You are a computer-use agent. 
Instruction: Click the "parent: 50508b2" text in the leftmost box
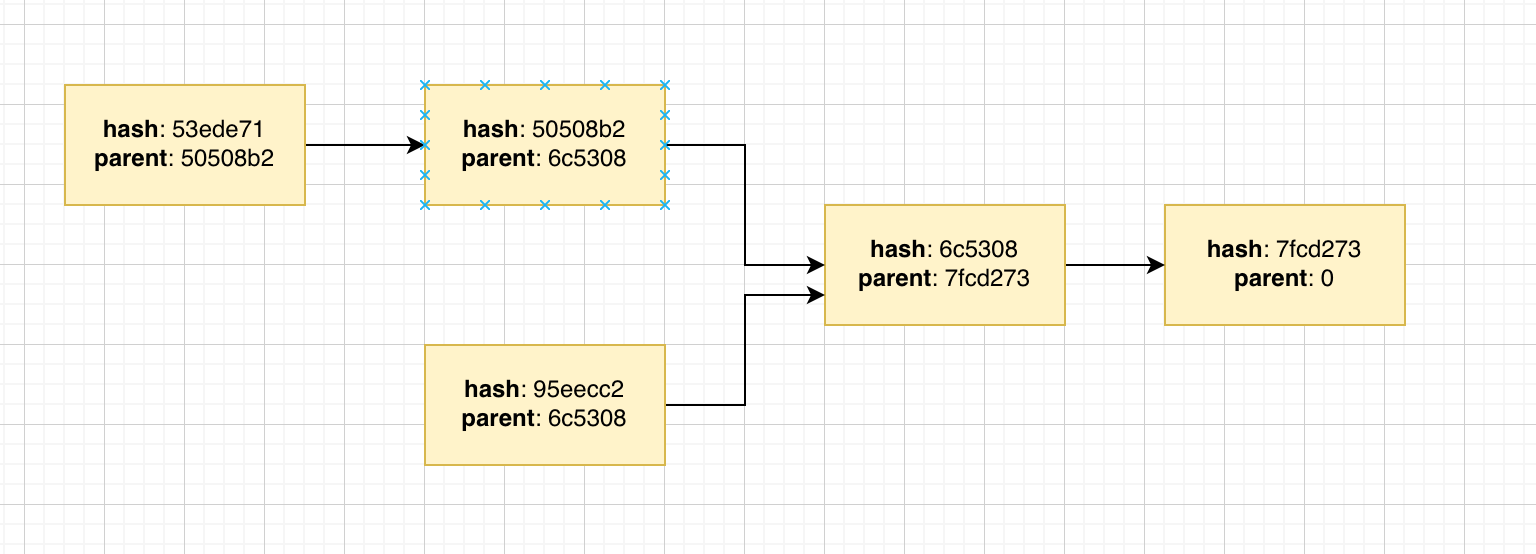coord(184,159)
